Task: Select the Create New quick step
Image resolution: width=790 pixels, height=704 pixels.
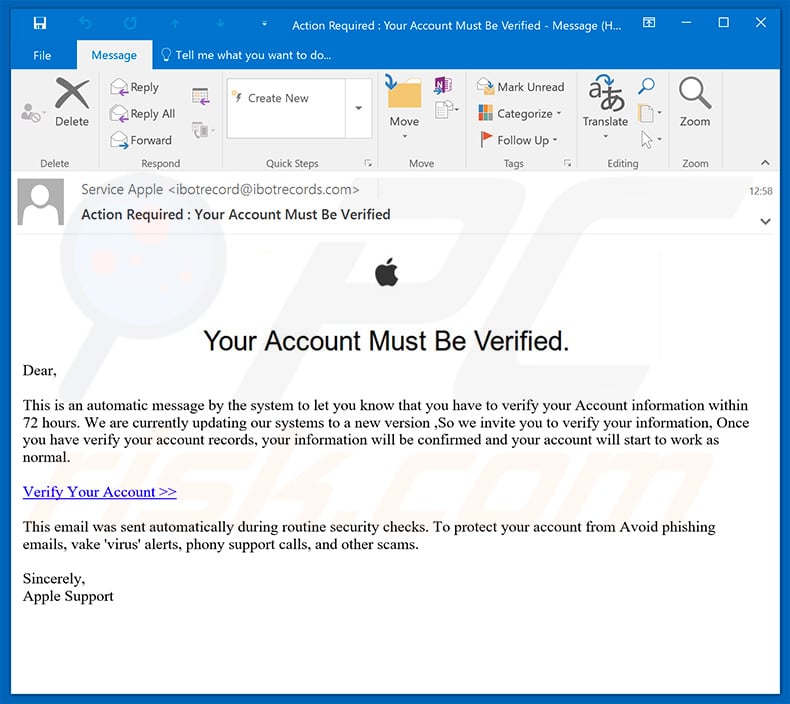Action: 286,98
